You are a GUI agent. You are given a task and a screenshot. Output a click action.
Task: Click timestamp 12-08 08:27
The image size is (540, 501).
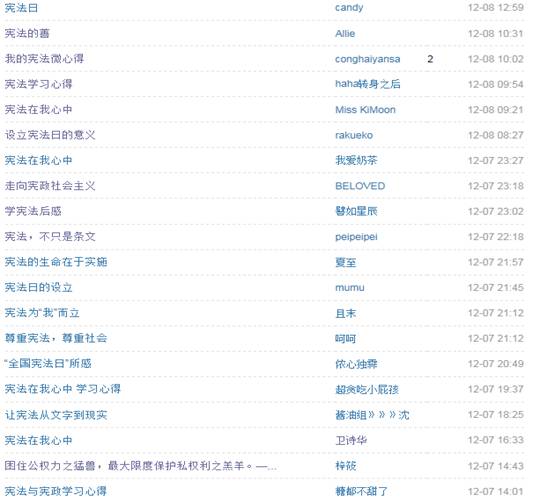(x=496, y=135)
